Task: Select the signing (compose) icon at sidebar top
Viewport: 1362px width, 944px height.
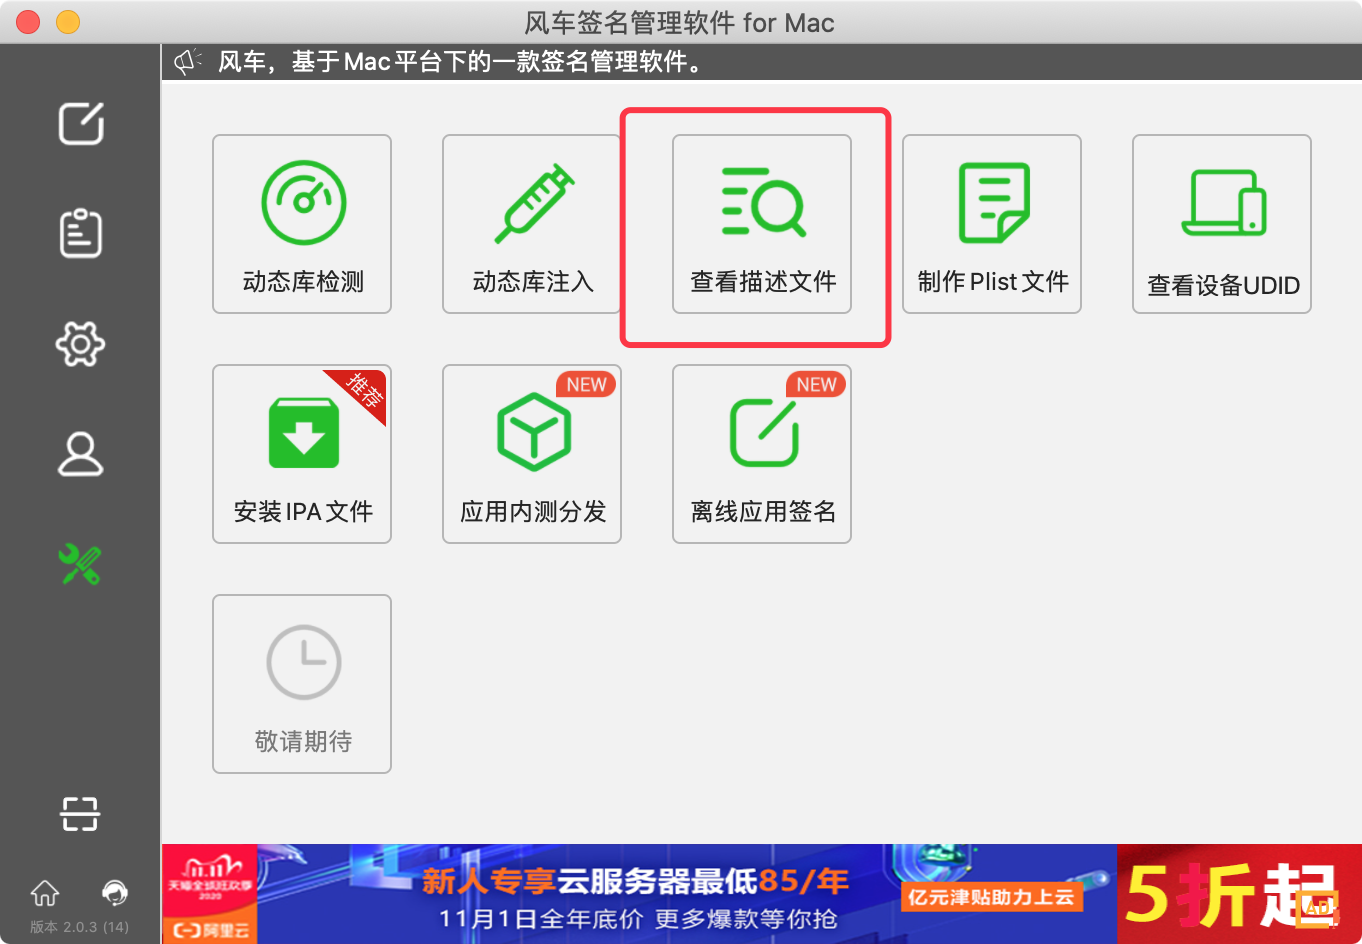Action: click(x=79, y=124)
